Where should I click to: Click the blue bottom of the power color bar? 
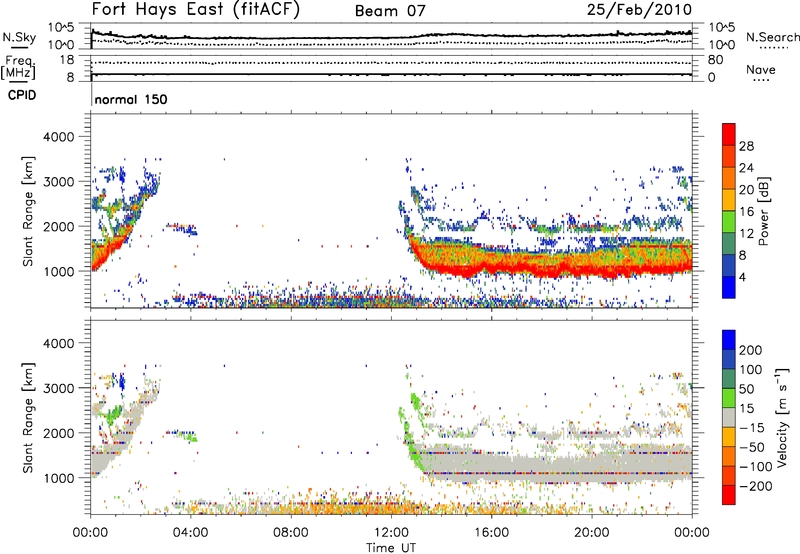[x=729, y=288]
